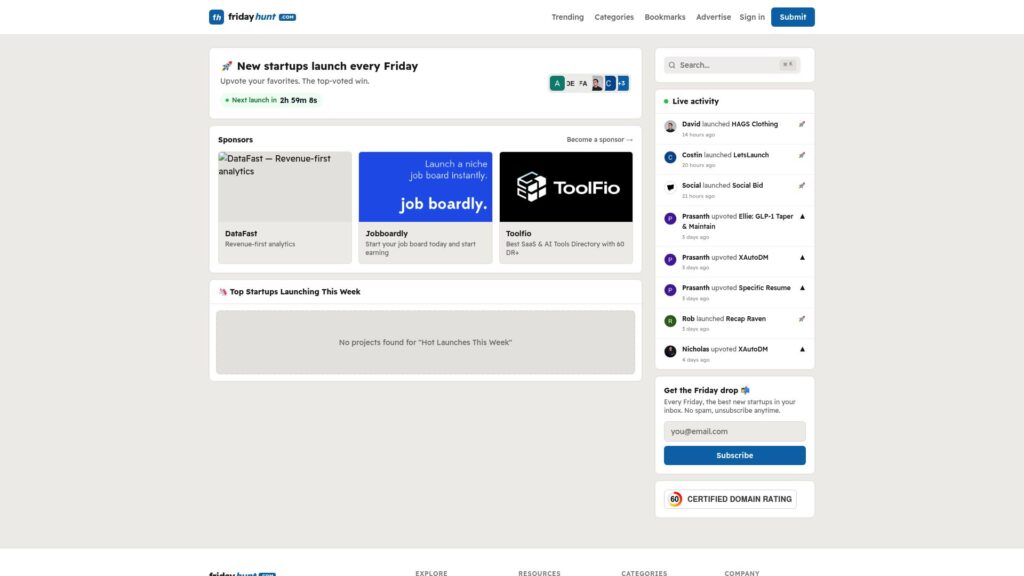
Task: Open HAGS Clothing in Live activity
Action: point(754,124)
